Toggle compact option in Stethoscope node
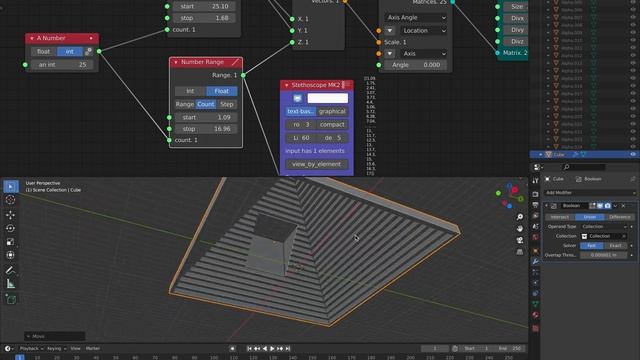Screen dimensions: 640x360 pos(332,124)
